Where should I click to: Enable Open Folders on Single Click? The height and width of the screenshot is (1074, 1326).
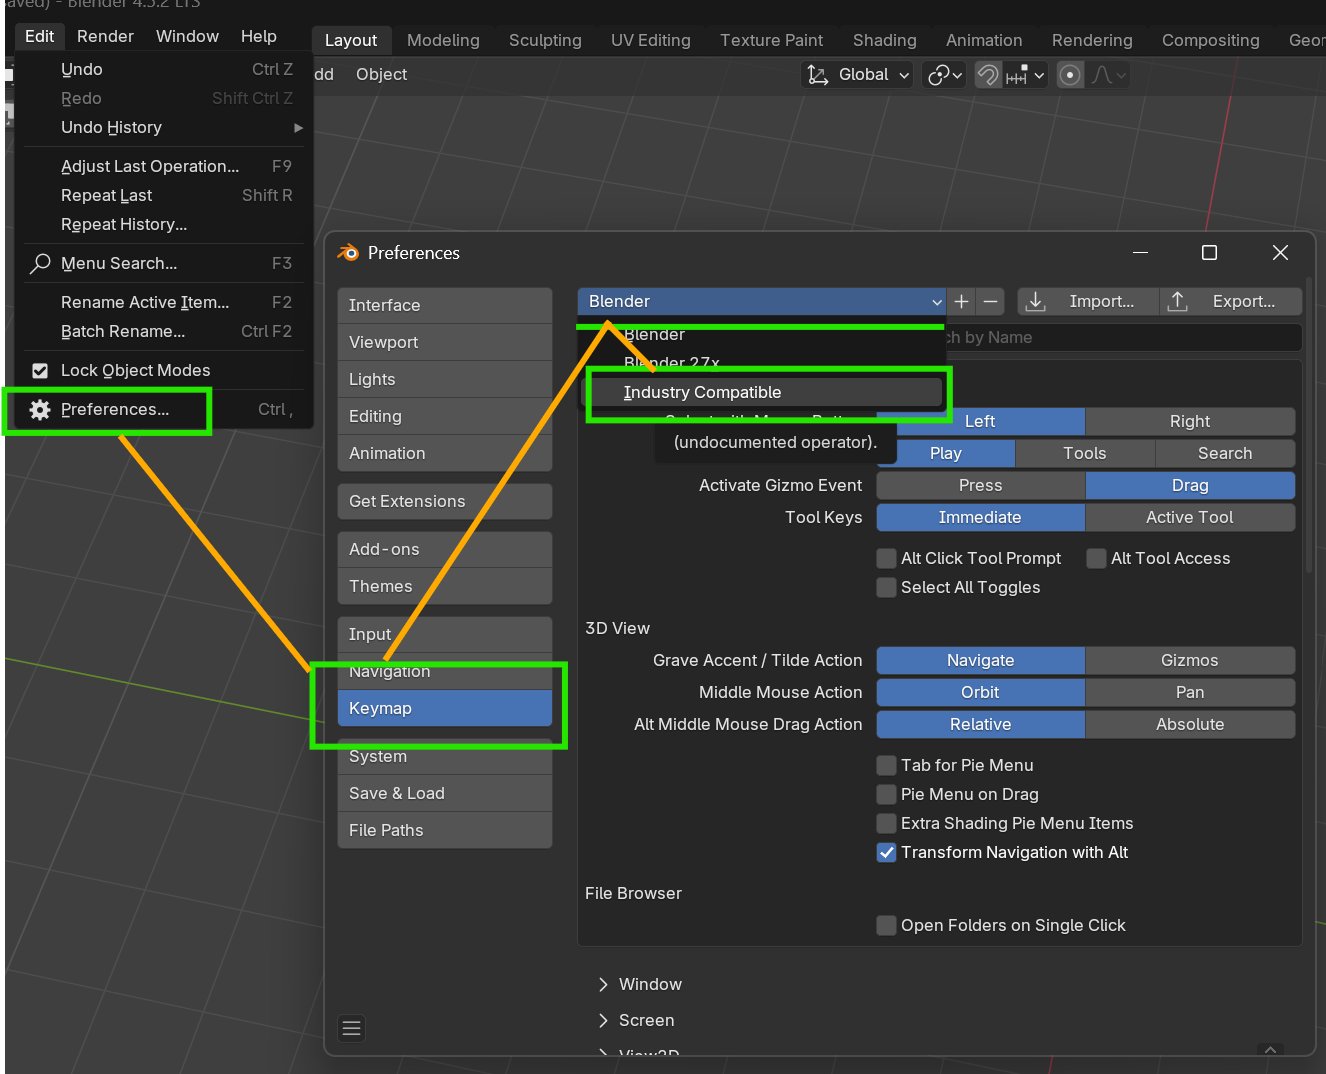[x=886, y=925]
